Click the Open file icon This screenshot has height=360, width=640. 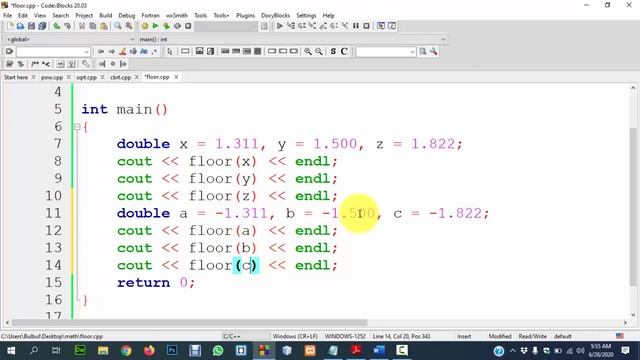pyautogui.click(x=20, y=26)
